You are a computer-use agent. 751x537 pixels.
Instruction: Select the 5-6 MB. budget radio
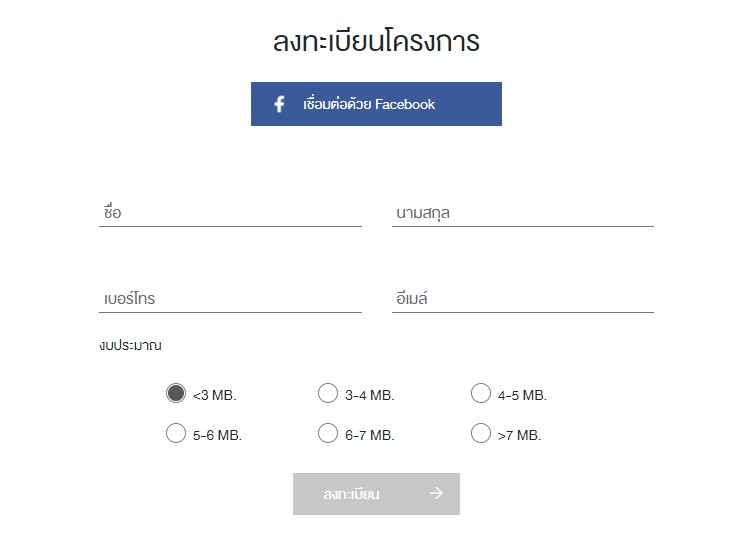point(176,433)
